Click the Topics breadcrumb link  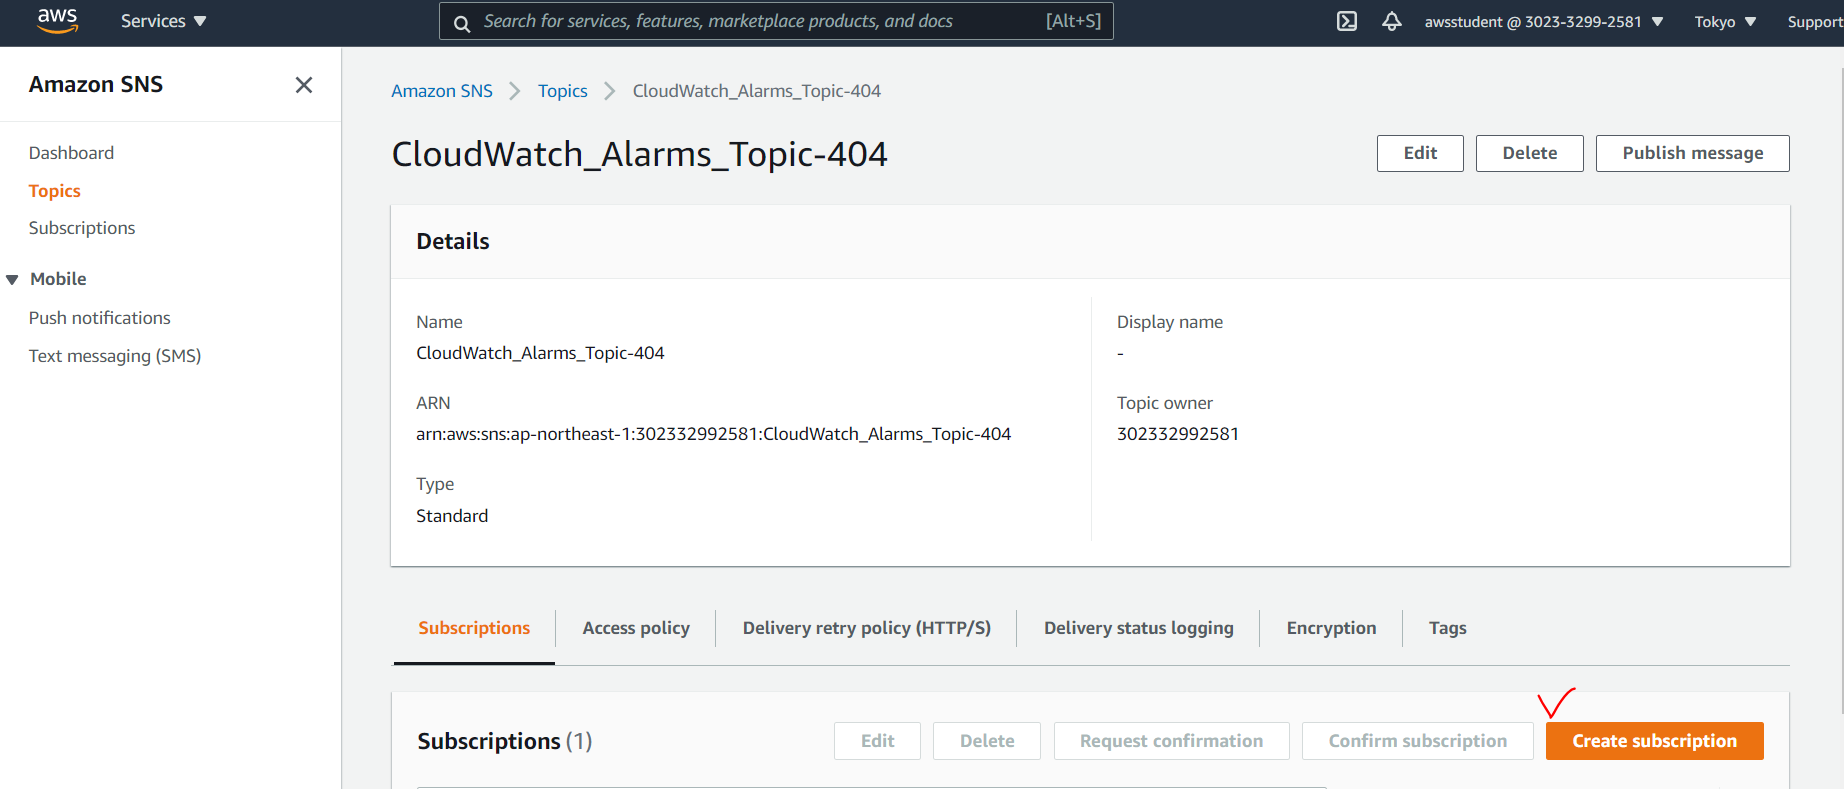click(x=563, y=91)
